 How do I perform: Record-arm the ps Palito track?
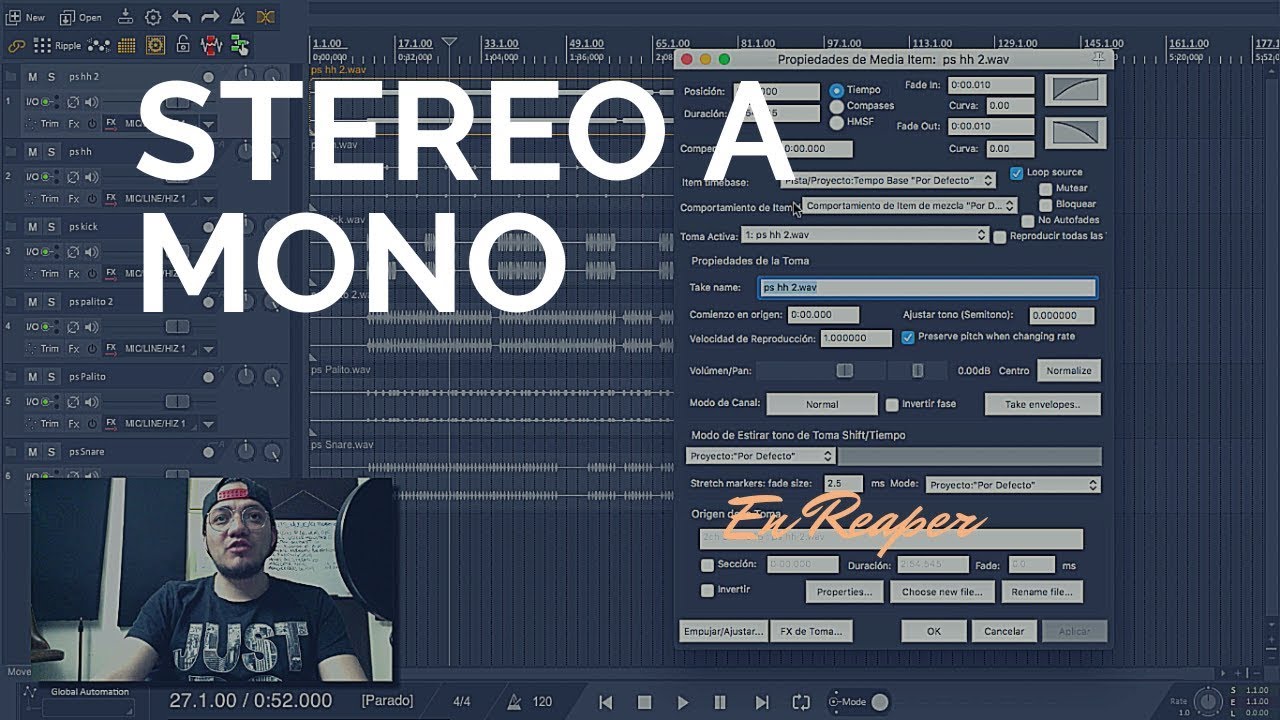[x=209, y=377]
